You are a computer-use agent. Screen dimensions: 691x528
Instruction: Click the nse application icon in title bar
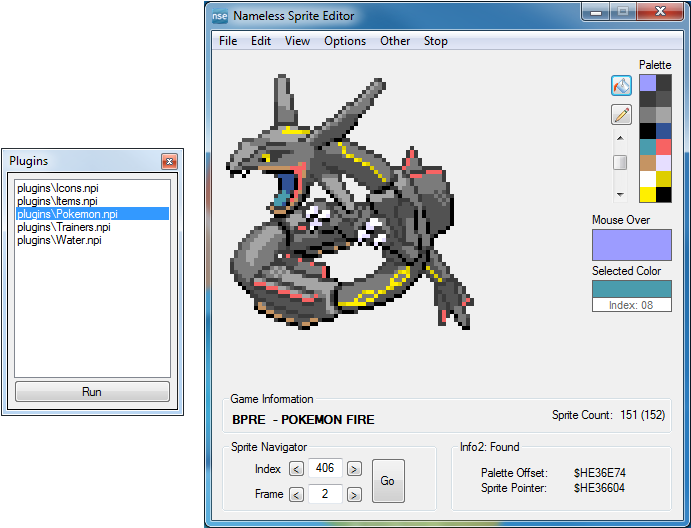[219, 16]
